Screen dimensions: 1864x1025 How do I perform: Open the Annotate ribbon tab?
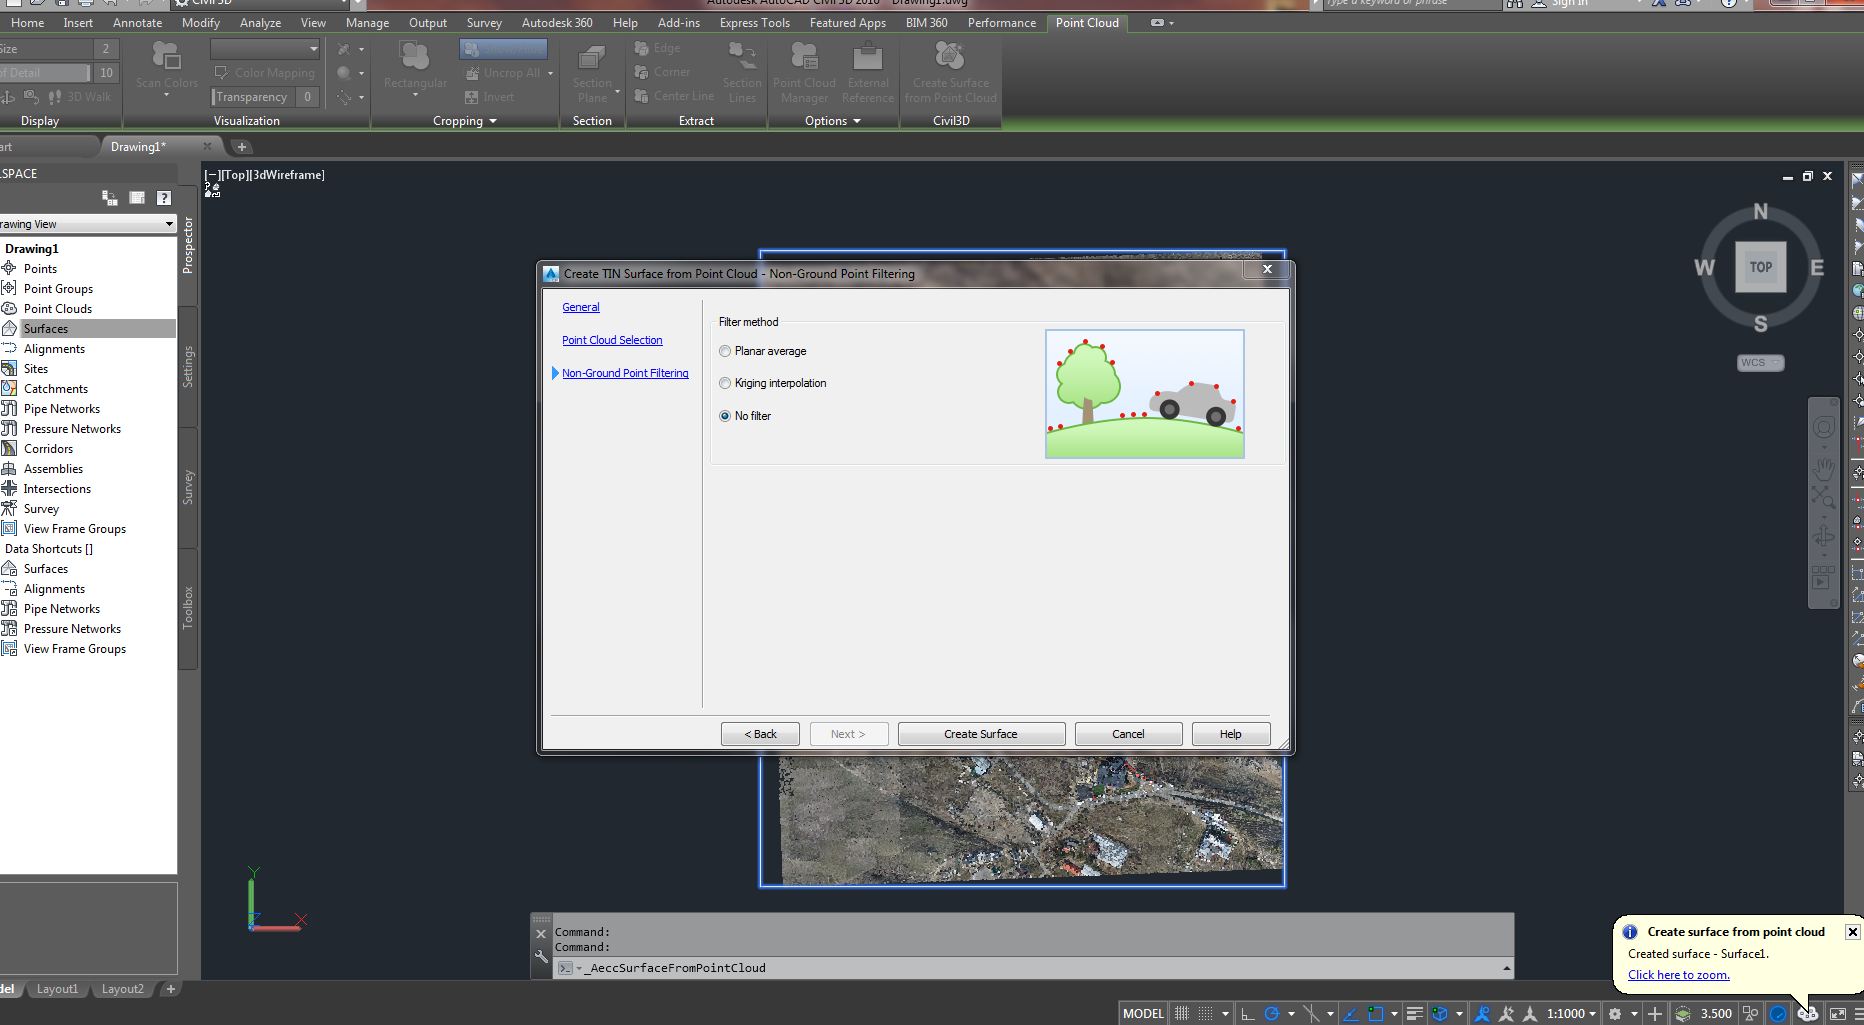(x=137, y=22)
